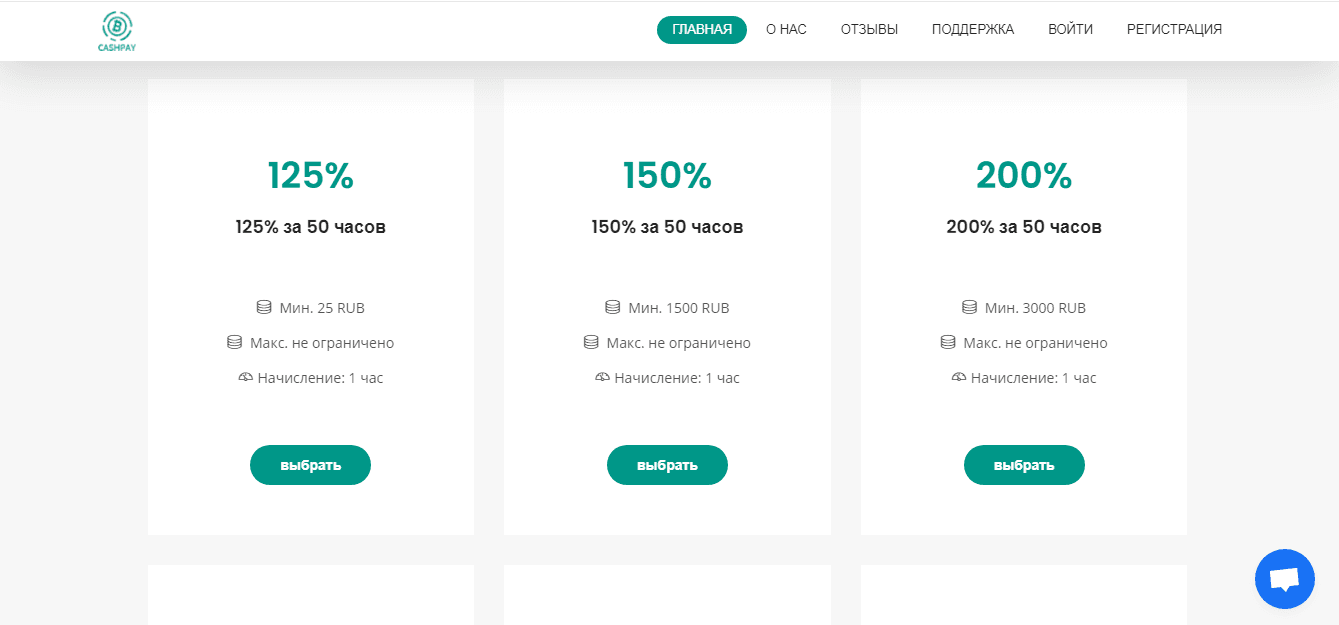Open the О НАС page
1339x625 pixels.
786,30
